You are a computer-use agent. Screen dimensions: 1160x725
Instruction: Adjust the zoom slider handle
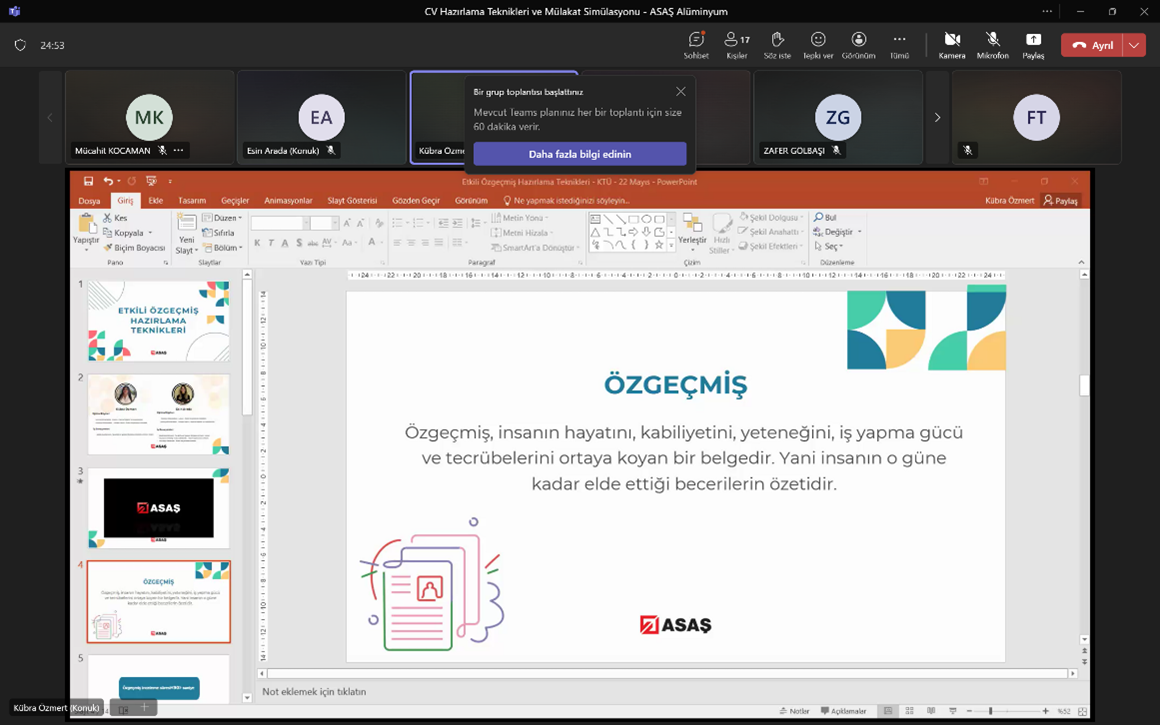click(x=990, y=711)
